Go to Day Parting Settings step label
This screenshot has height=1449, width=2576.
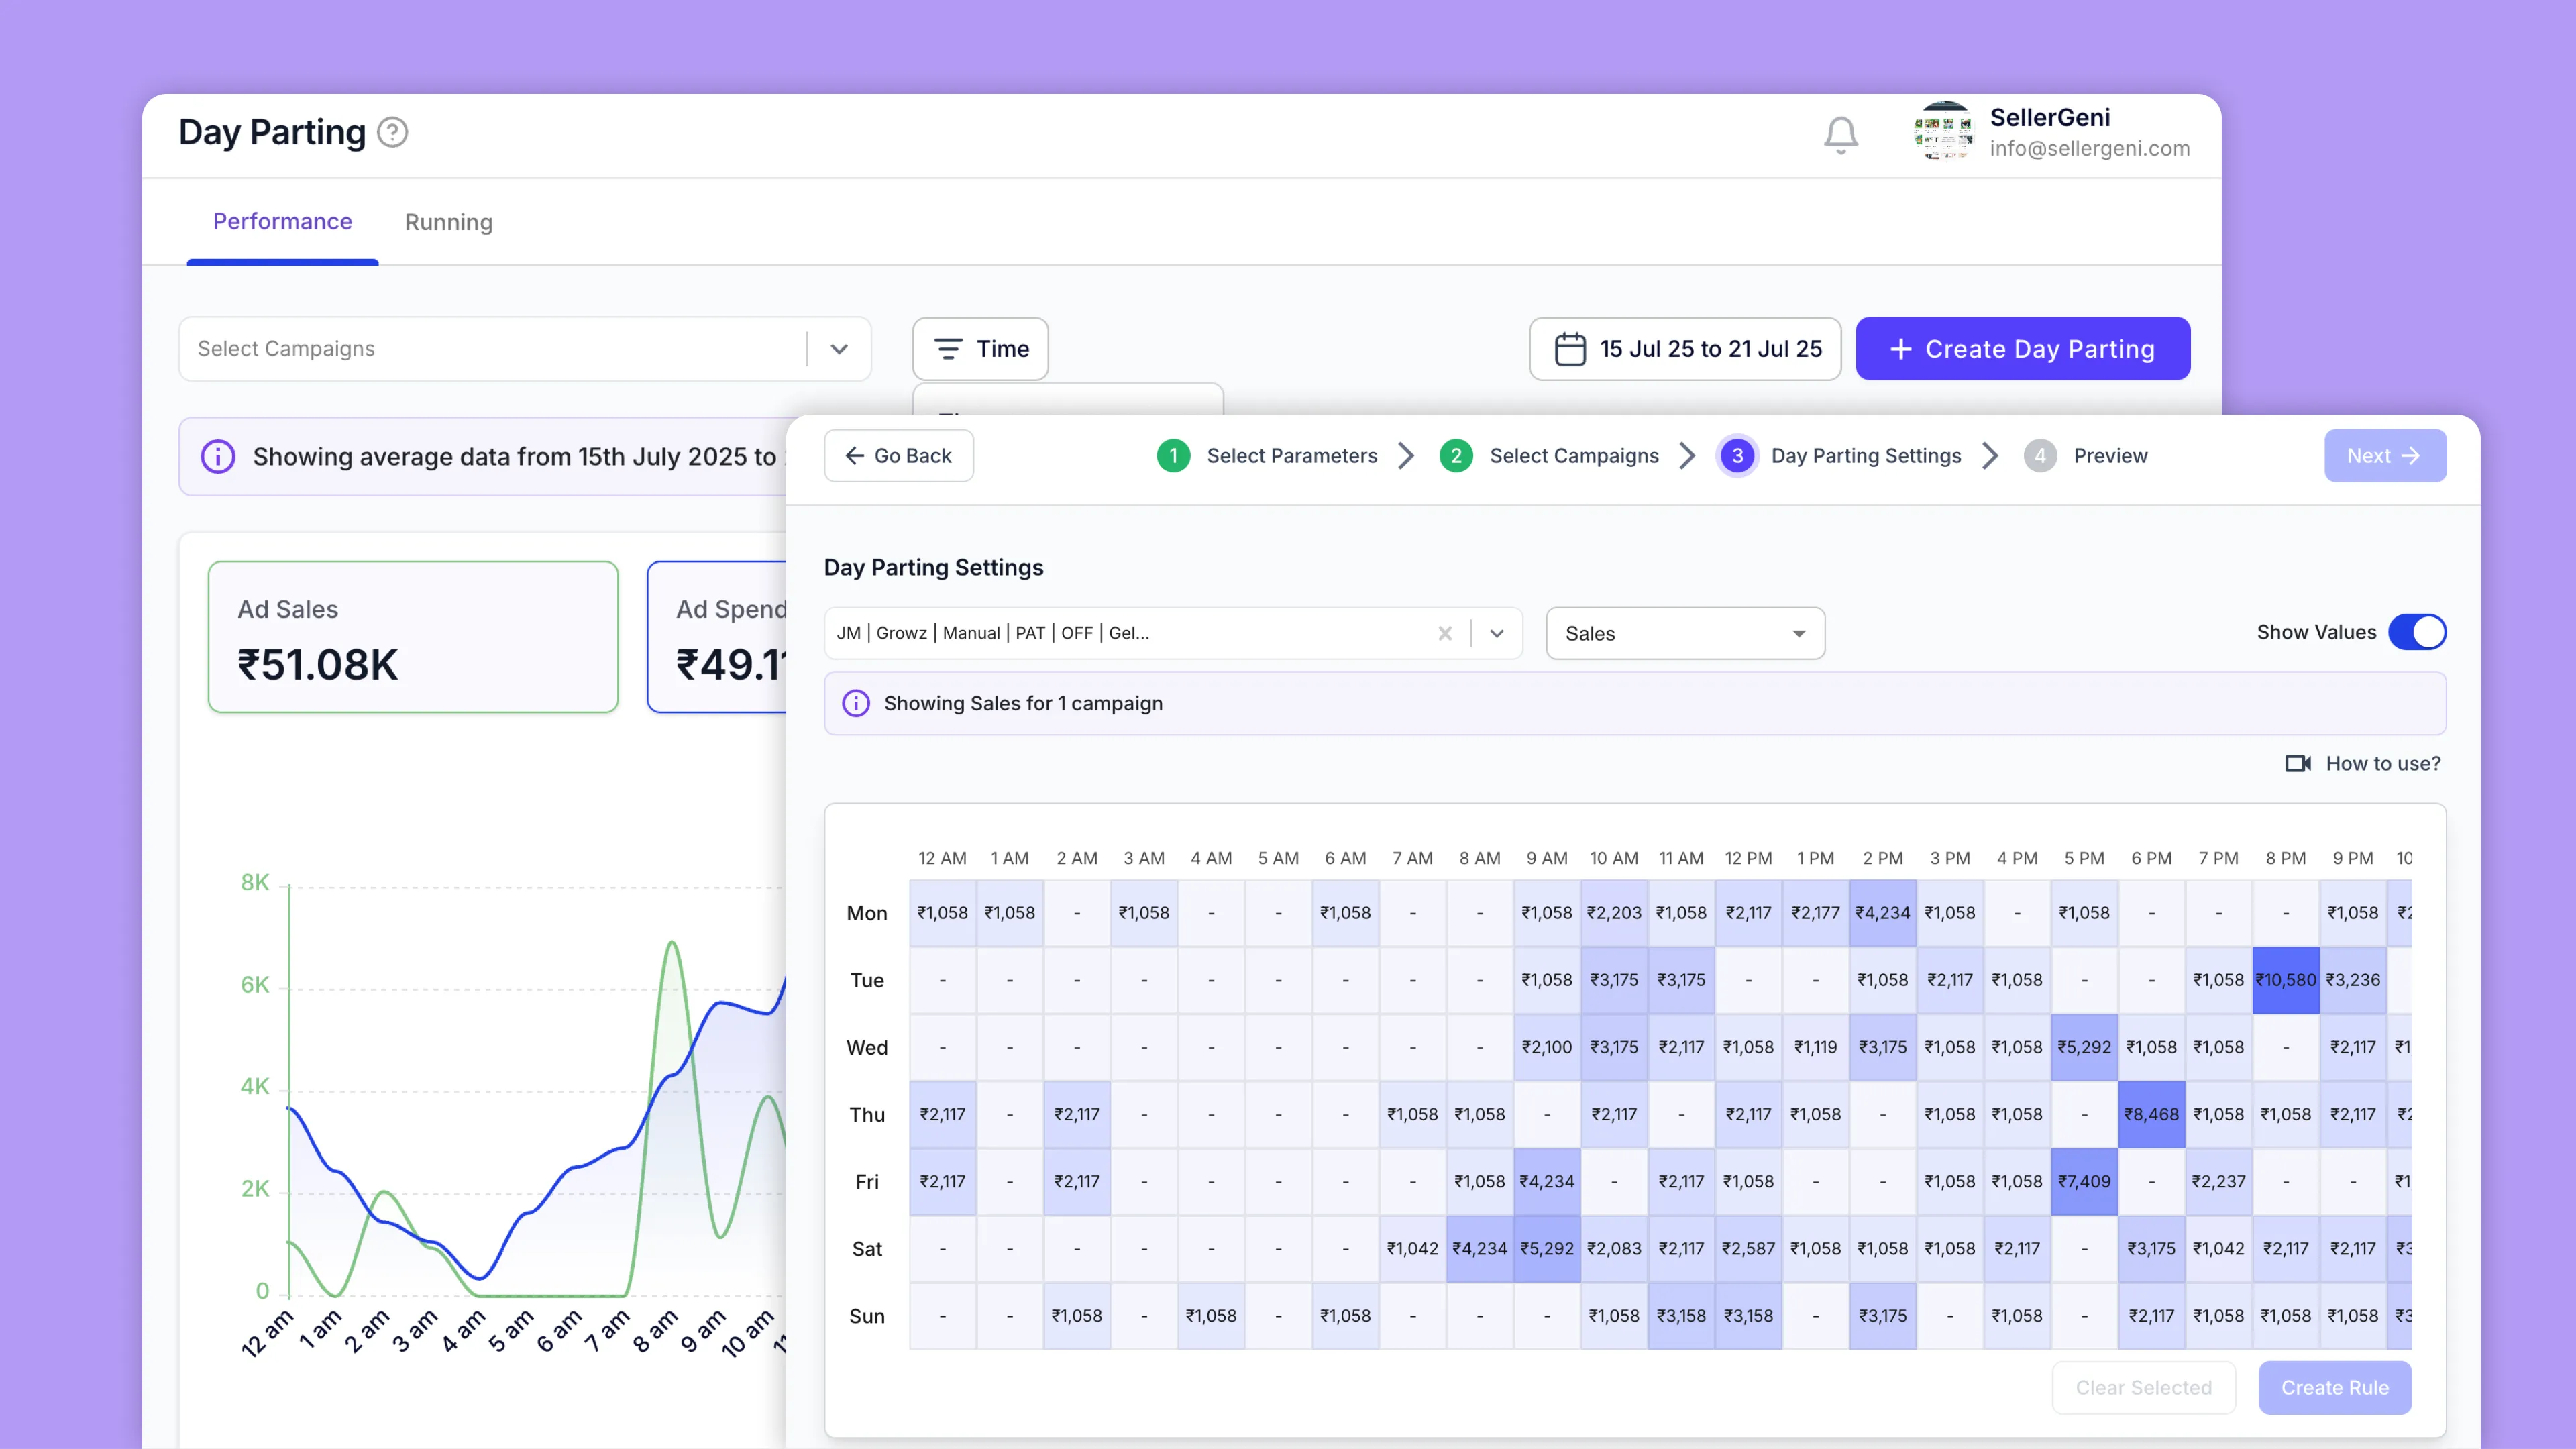tap(1866, 456)
